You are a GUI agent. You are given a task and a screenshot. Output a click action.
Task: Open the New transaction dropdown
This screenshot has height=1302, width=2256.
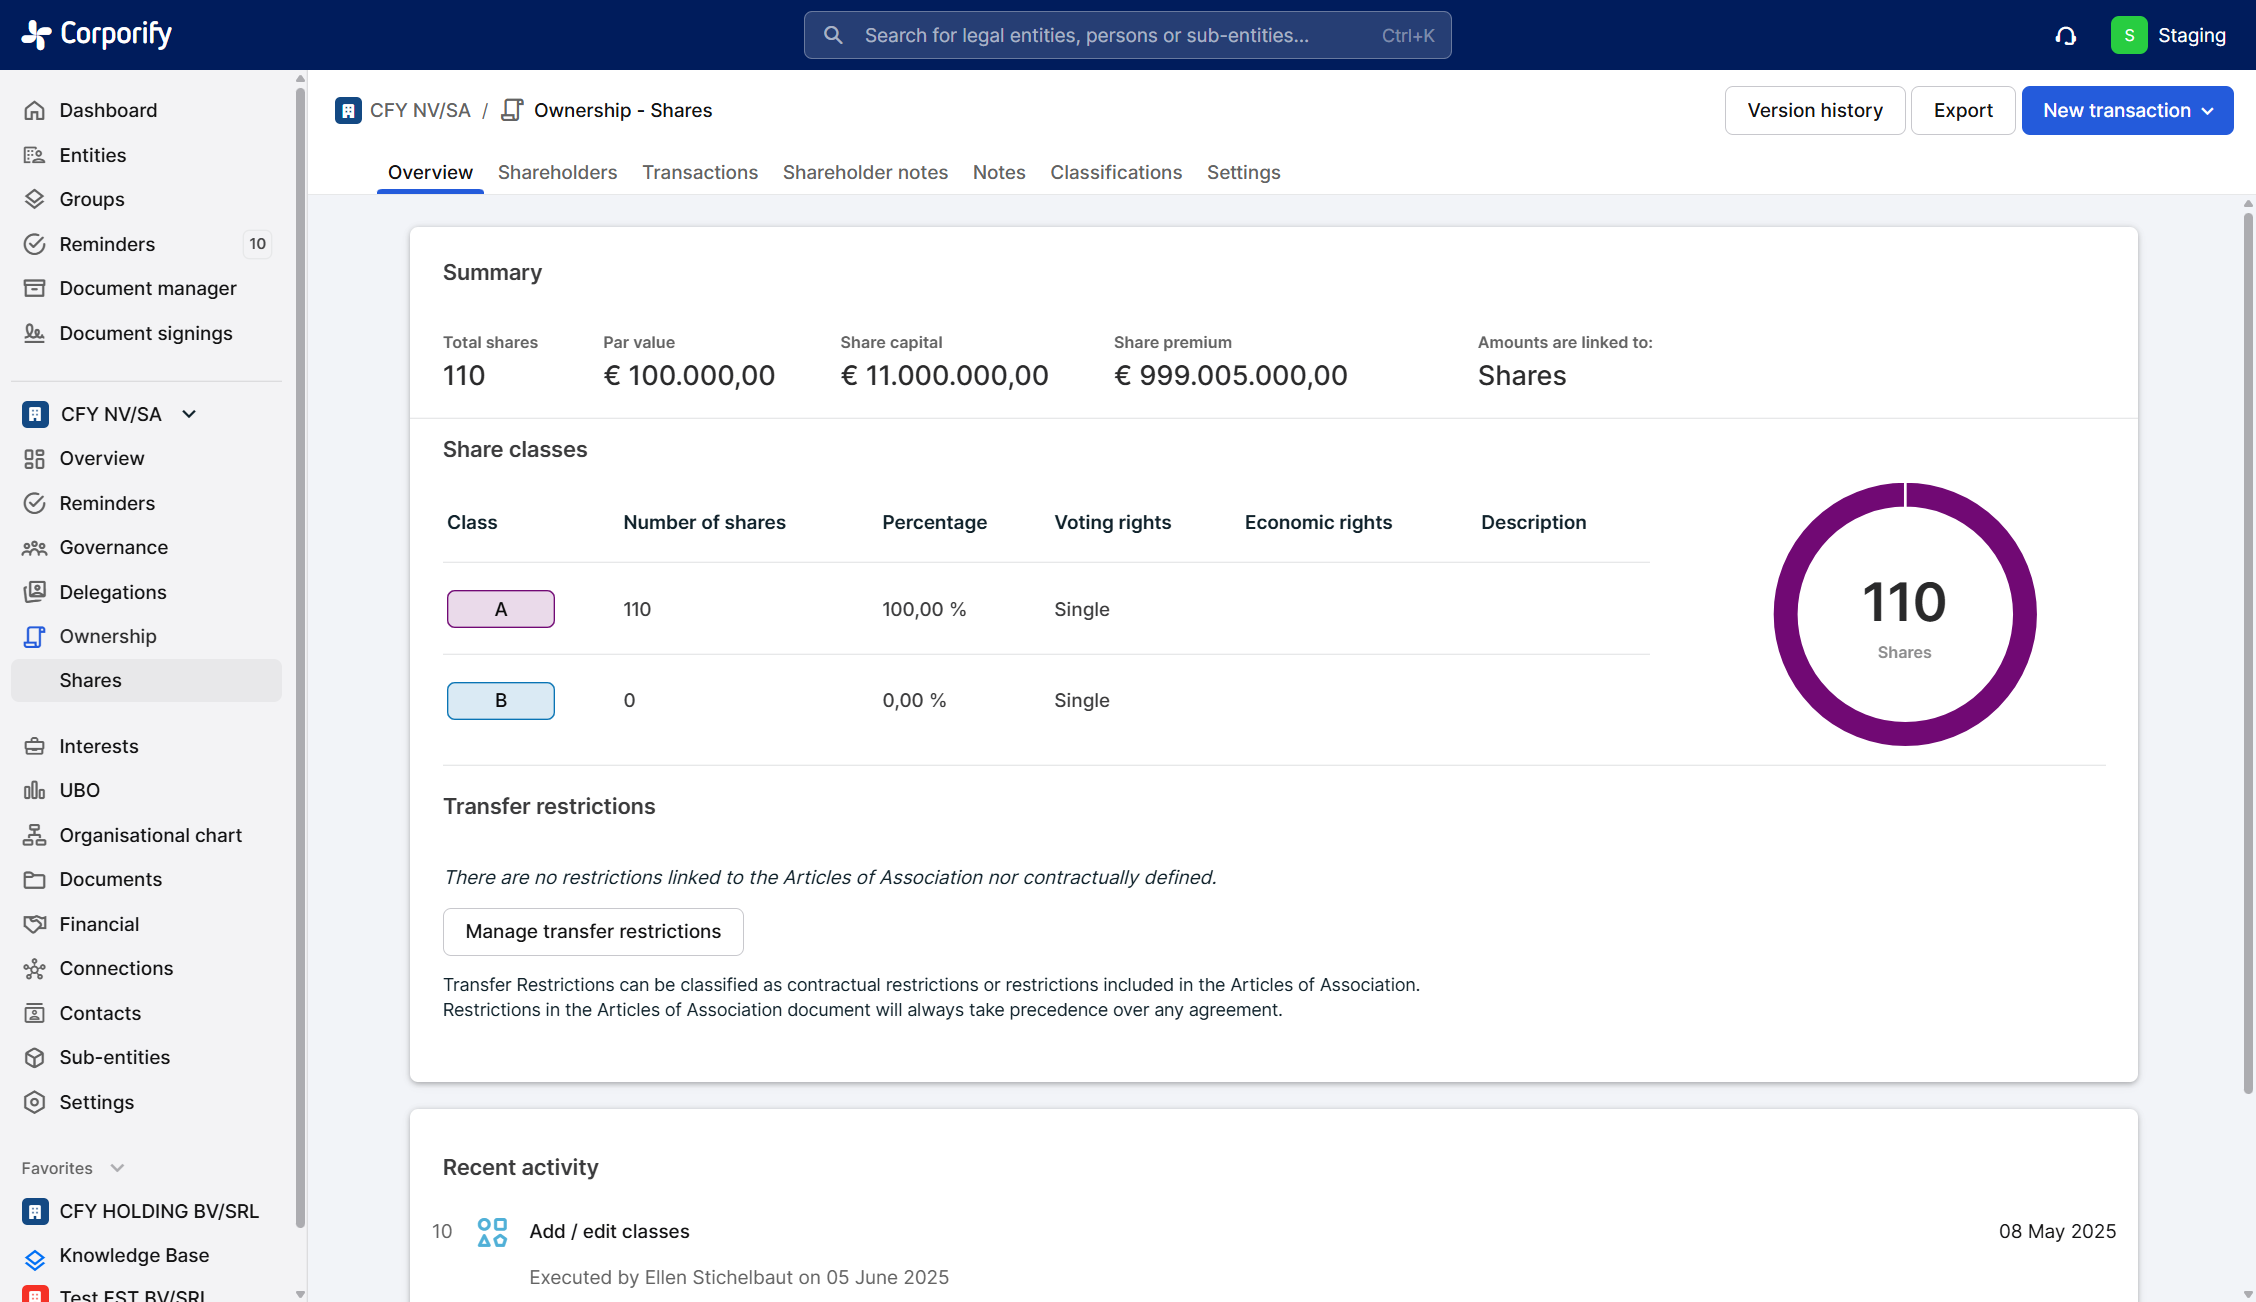tap(2127, 110)
